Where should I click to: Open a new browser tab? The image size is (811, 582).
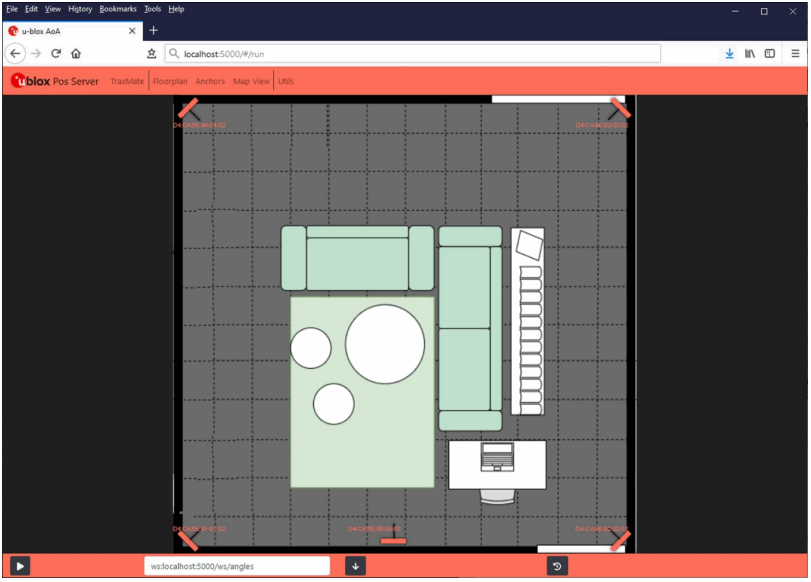point(153,31)
